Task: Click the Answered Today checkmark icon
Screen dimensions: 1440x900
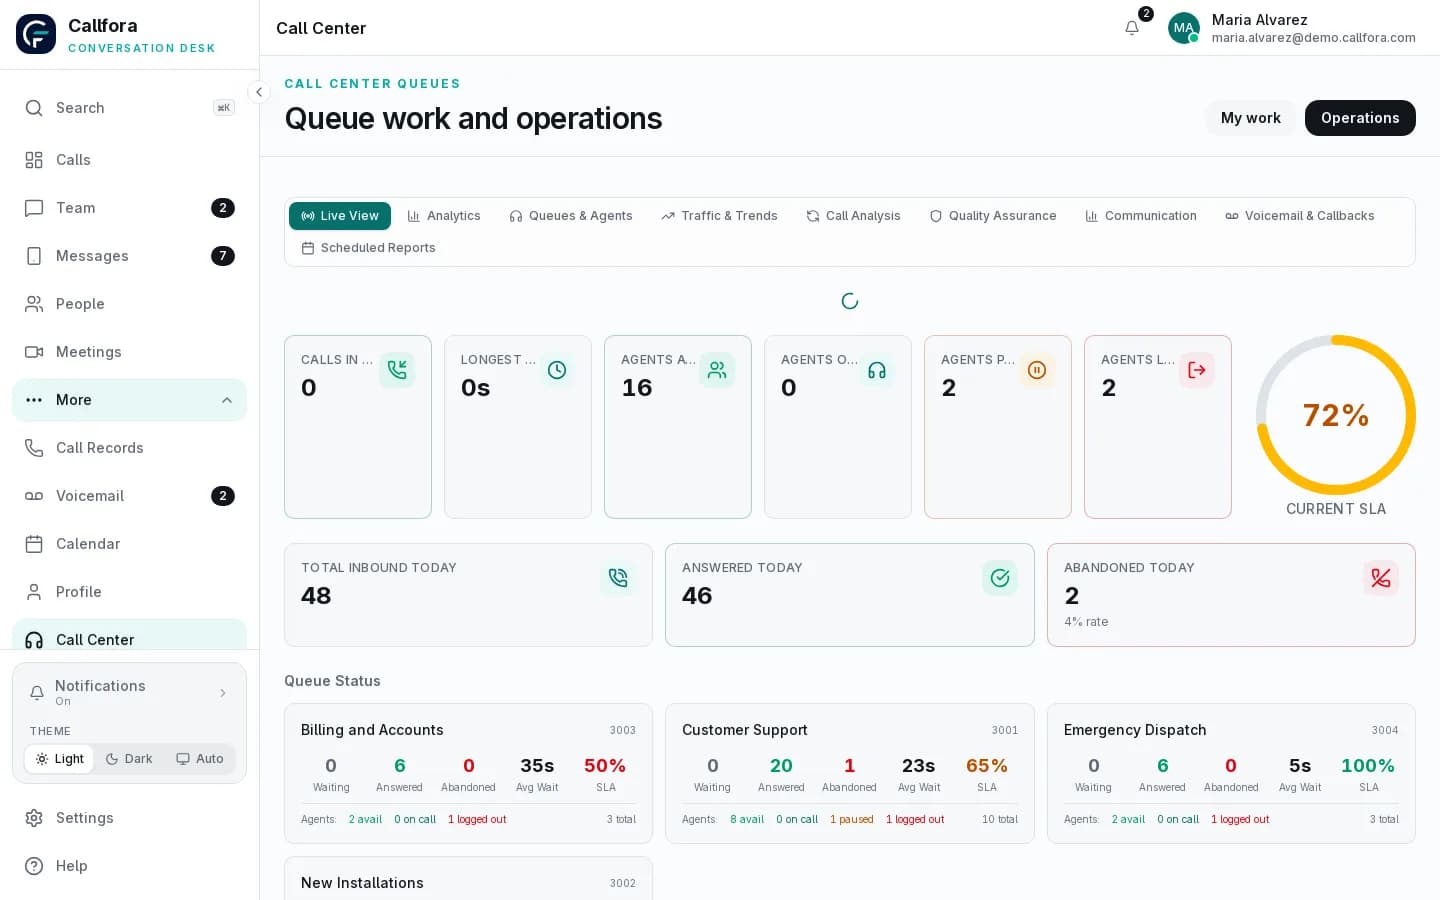Action: pos(1000,578)
